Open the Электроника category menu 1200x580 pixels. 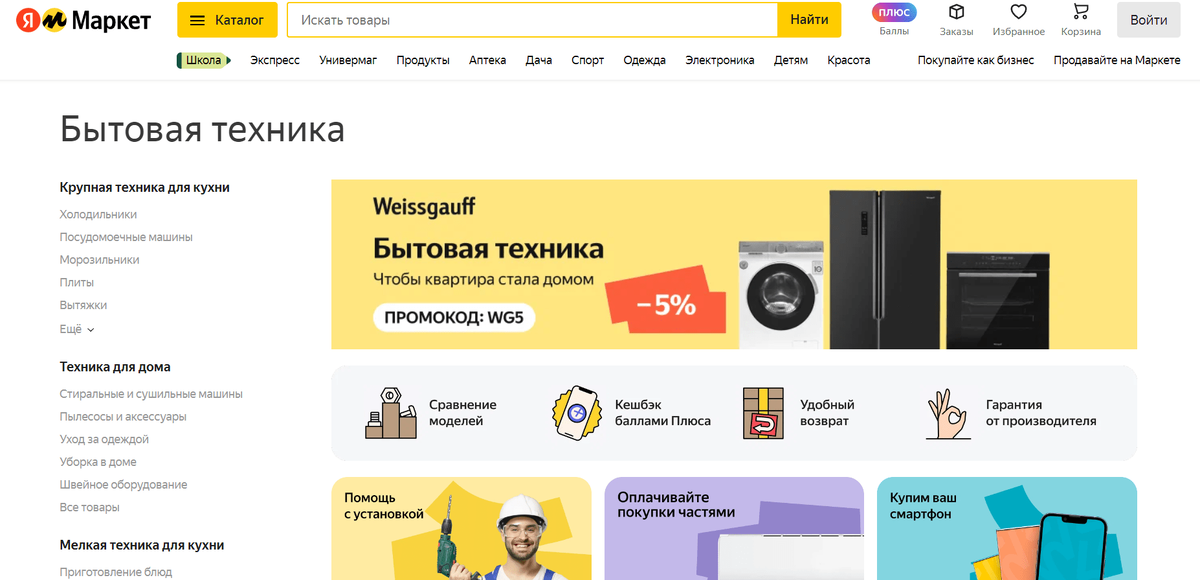coord(720,60)
